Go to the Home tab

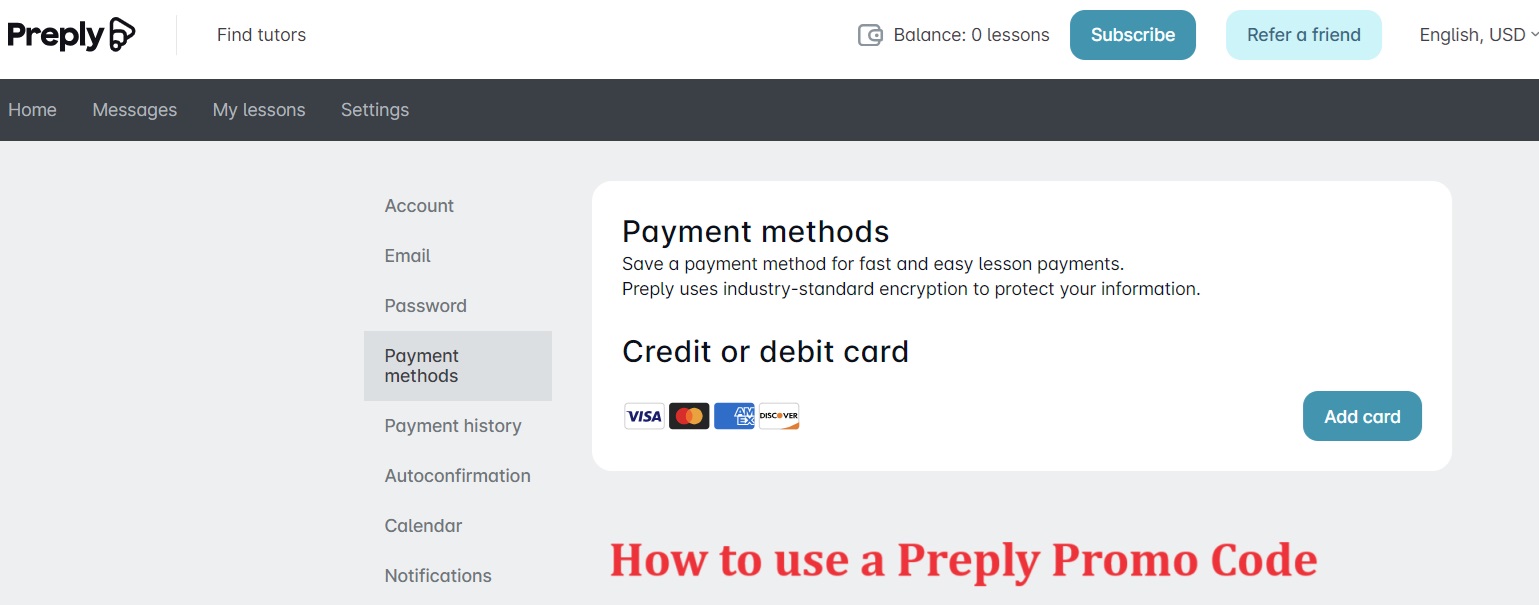click(x=32, y=110)
